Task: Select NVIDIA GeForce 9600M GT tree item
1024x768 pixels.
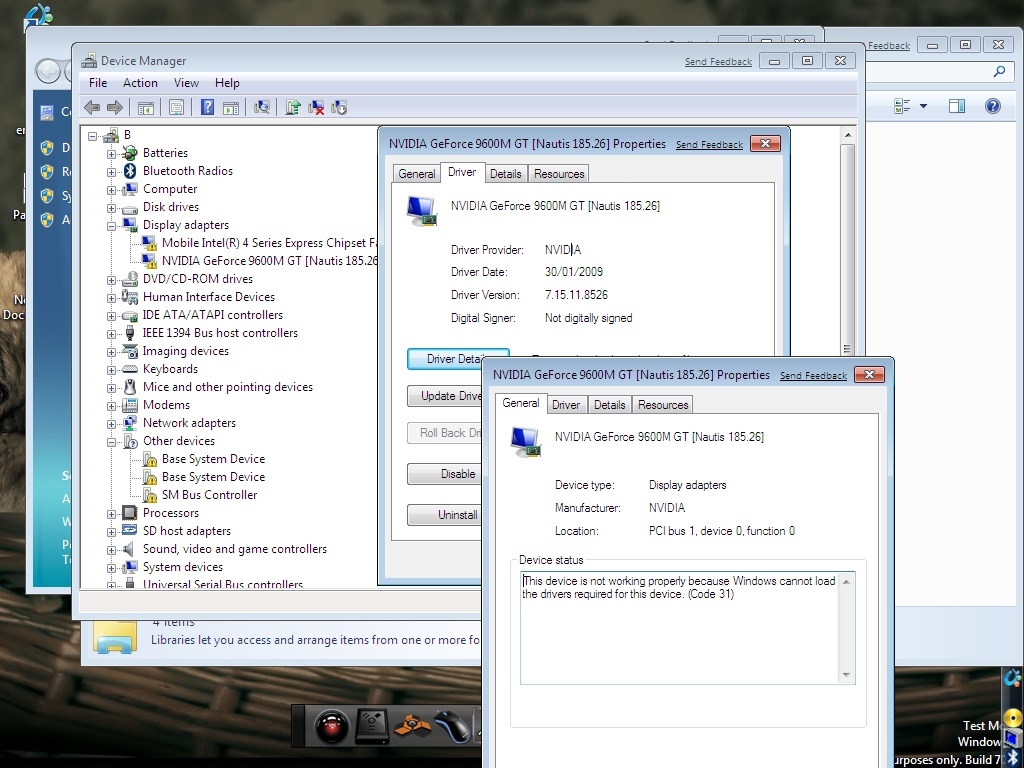Action: pyautogui.click(x=269, y=261)
